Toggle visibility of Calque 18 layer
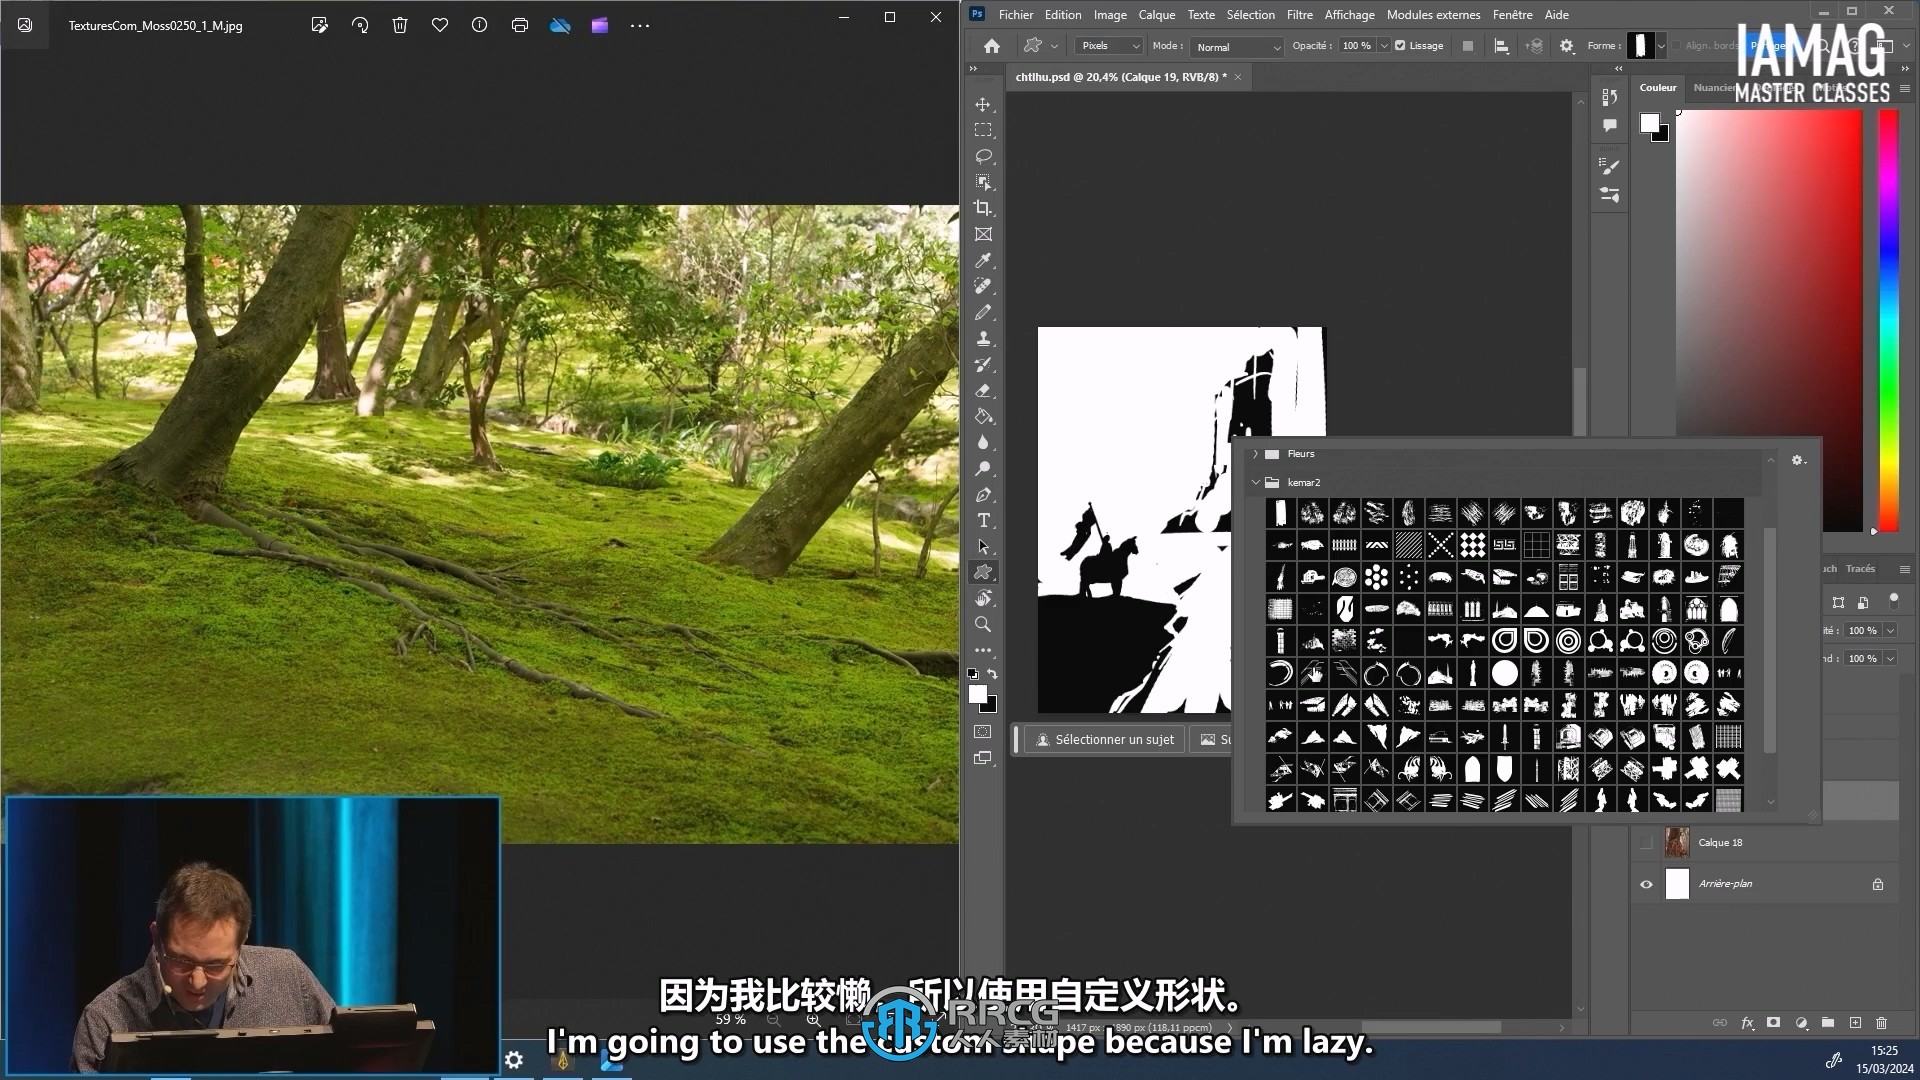Screen dimensions: 1920x1080 [x=1646, y=843]
